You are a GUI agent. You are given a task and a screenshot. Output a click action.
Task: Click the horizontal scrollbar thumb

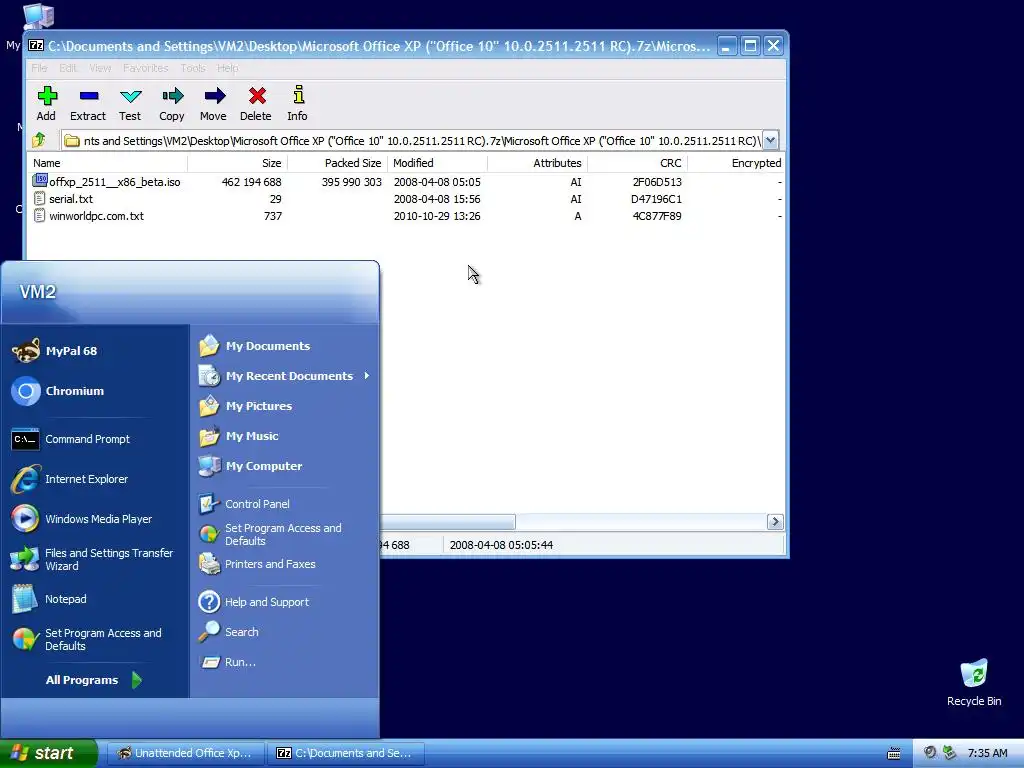tap(448, 522)
